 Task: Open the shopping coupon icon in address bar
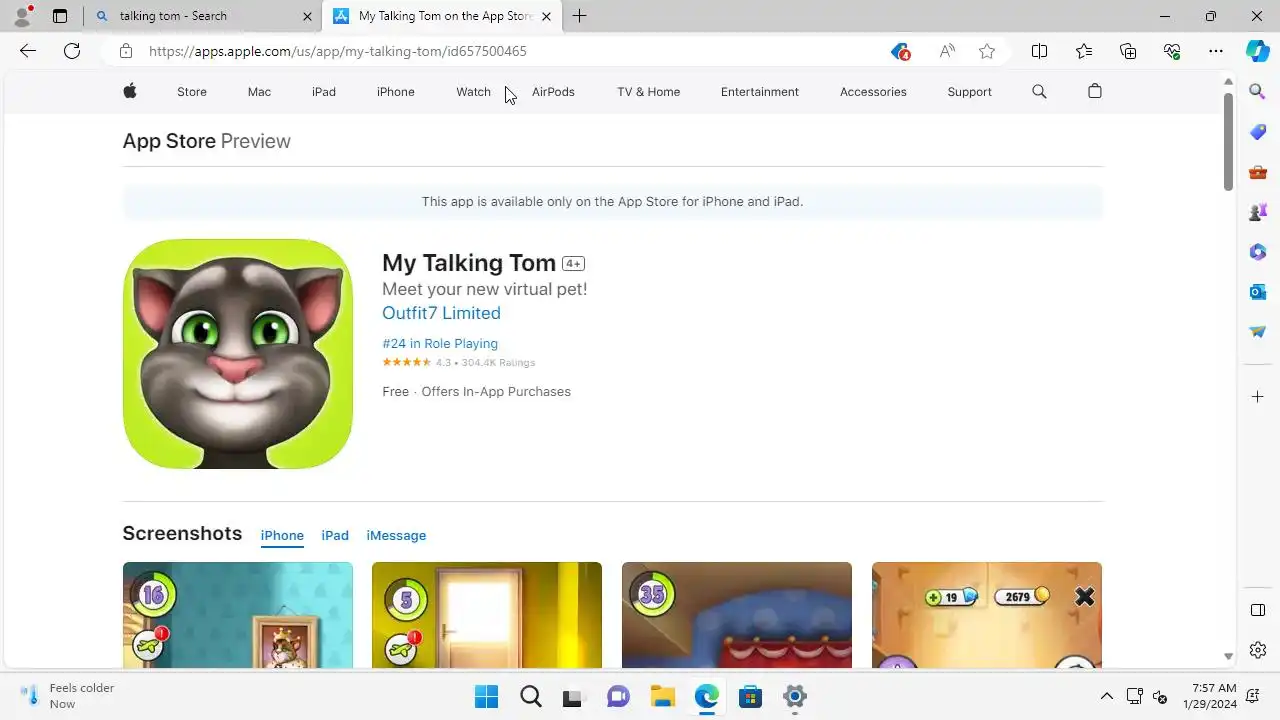point(899,51)
